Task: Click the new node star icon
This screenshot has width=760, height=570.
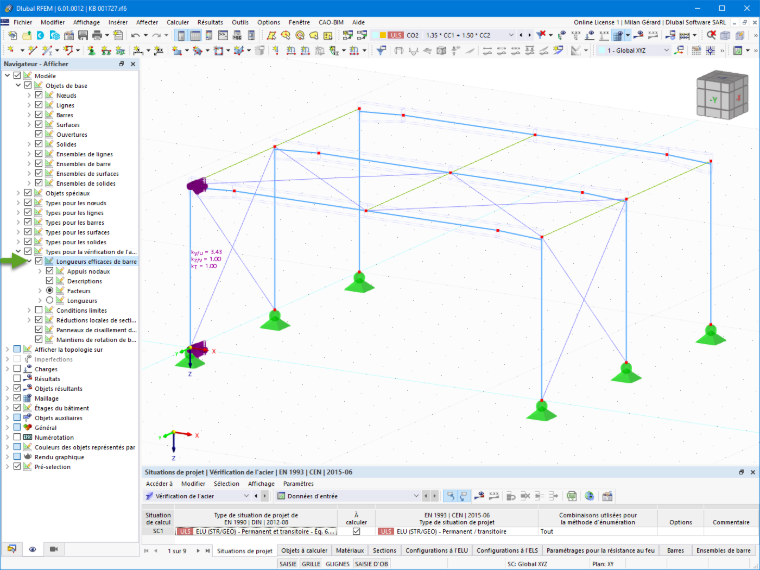Action: point(9,50)
